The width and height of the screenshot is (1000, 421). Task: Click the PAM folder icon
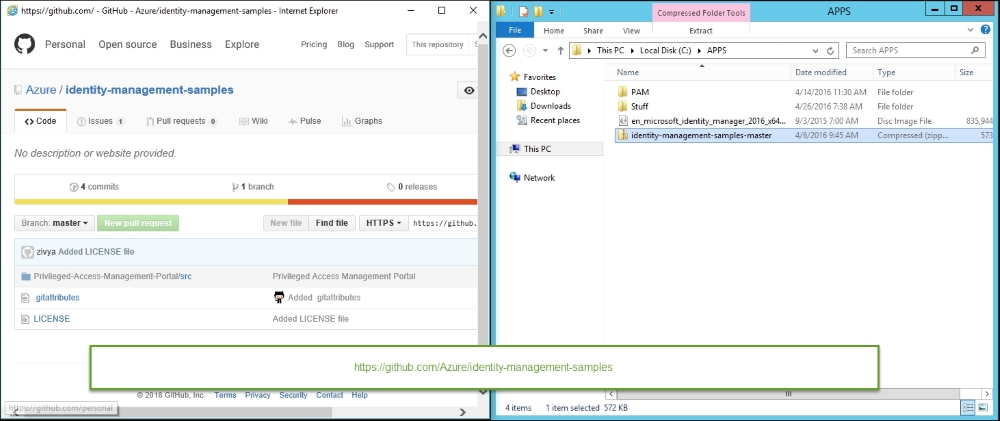coord(623,92)
